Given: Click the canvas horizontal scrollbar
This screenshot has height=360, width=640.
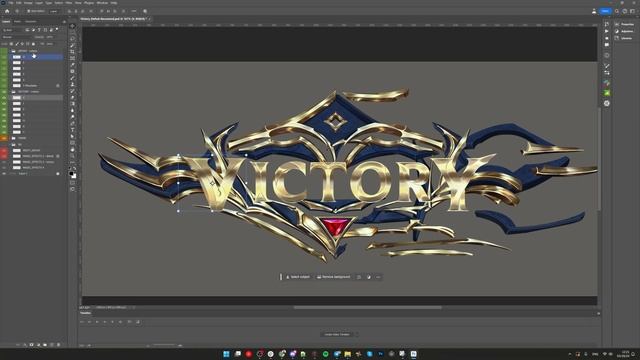Looking at the screenshot, I should [367, 307].
